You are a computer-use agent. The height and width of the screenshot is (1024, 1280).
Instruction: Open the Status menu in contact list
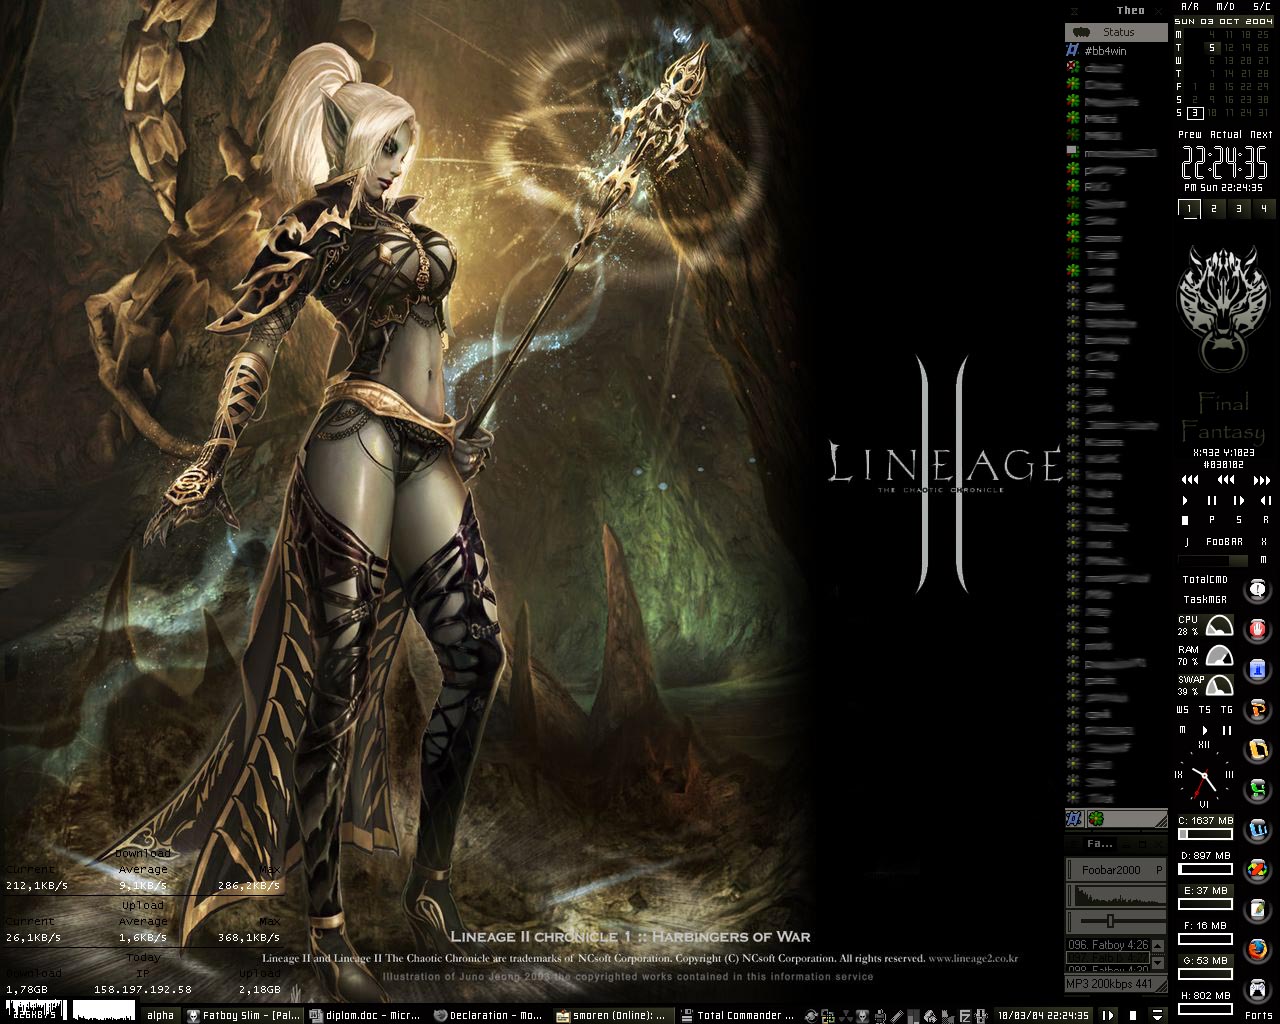(1116, 32)
